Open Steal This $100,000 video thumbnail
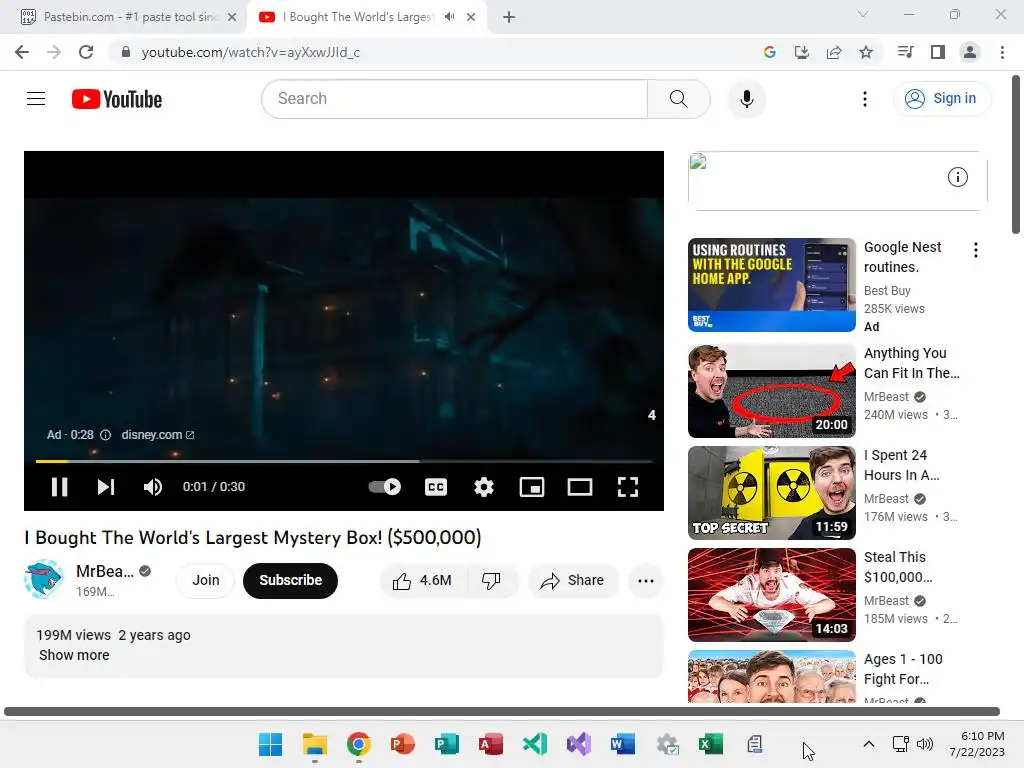1024x768 pixels. (x=771, y=594)
